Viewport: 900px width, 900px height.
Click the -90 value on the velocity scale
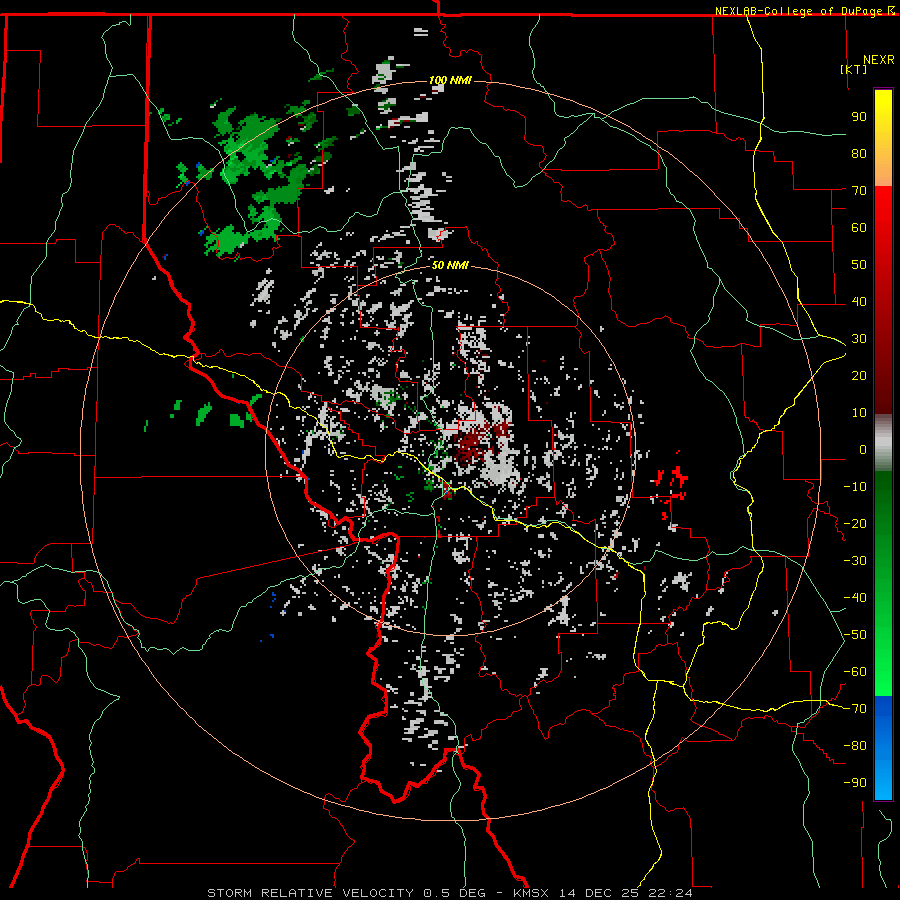pos(855,783)
